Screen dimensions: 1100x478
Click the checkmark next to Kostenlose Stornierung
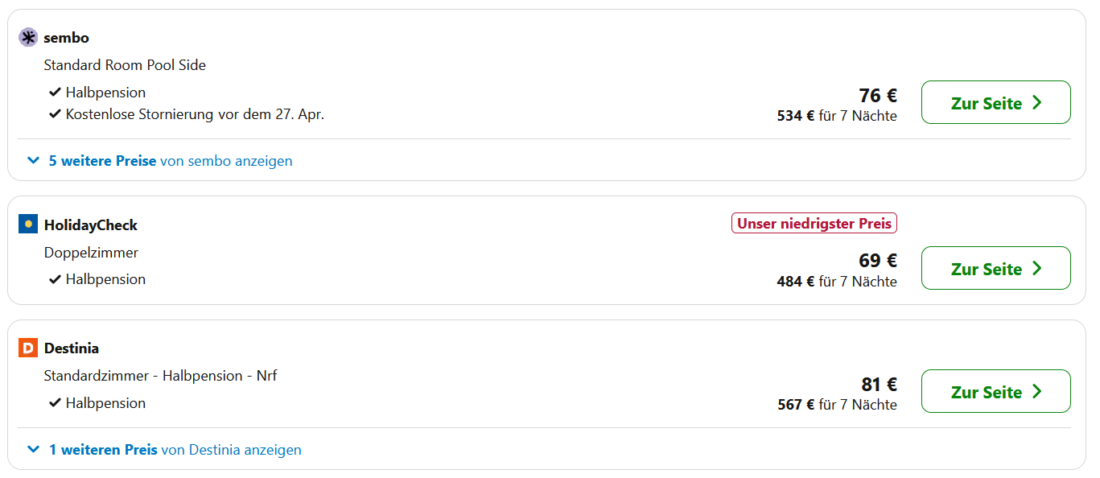pos(55,114)
